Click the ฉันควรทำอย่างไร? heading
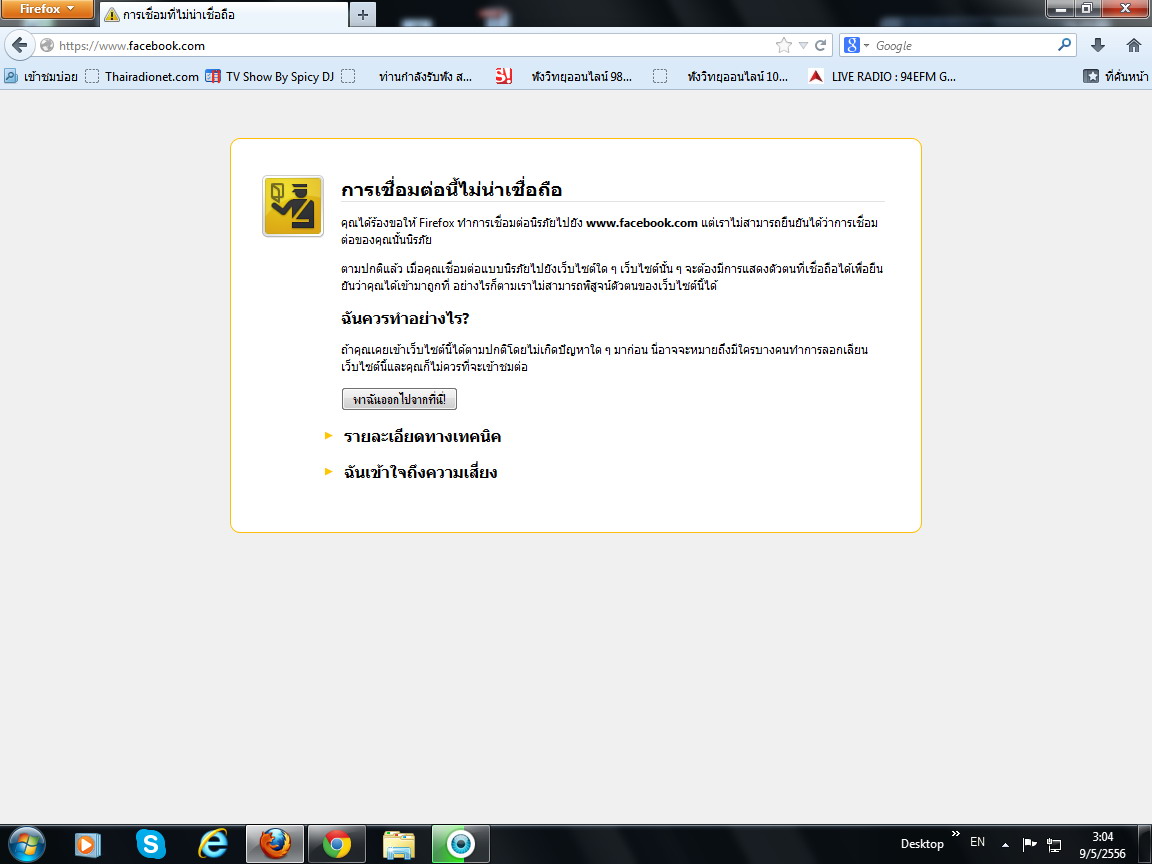Image resolution: width=1152 pixels, height=864 pixels. 405,318
